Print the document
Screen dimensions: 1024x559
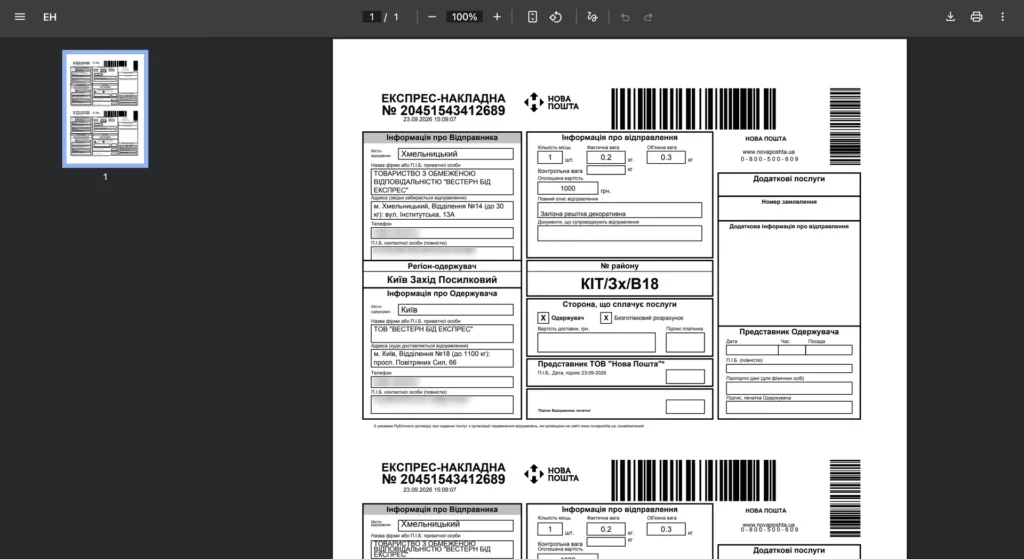[x=976, y=17]
